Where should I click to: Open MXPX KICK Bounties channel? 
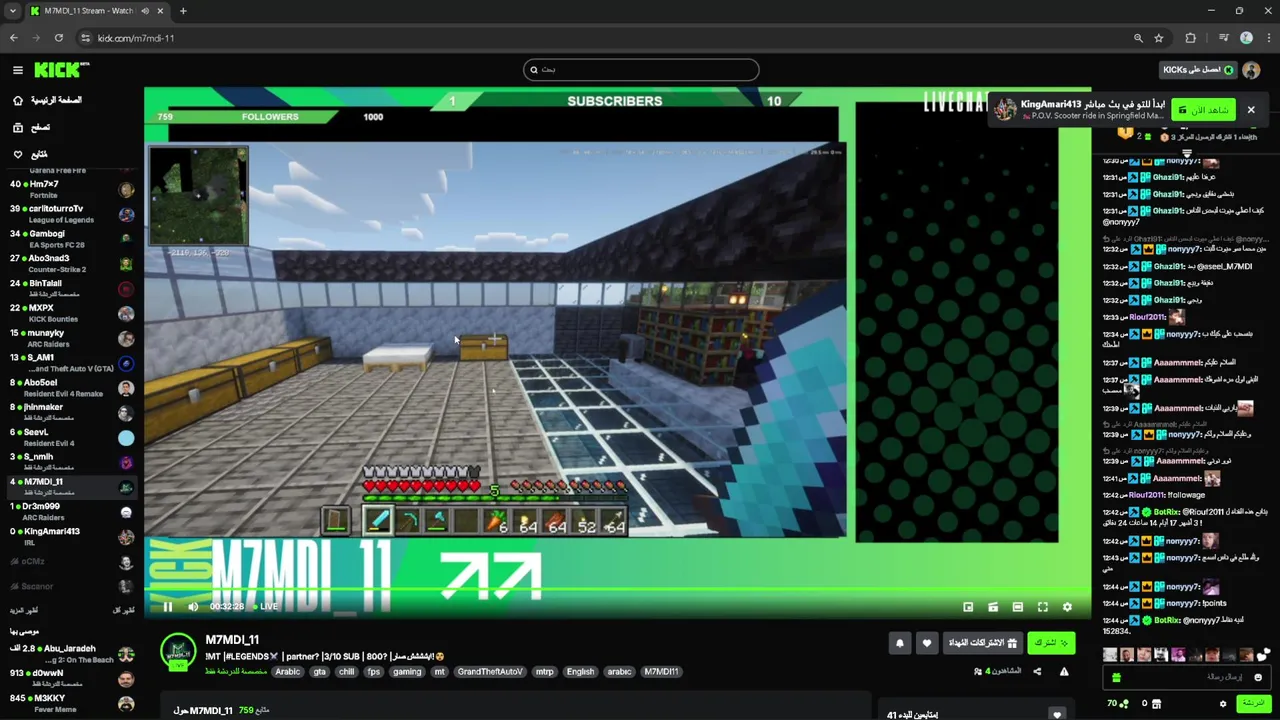coord(70,313)
